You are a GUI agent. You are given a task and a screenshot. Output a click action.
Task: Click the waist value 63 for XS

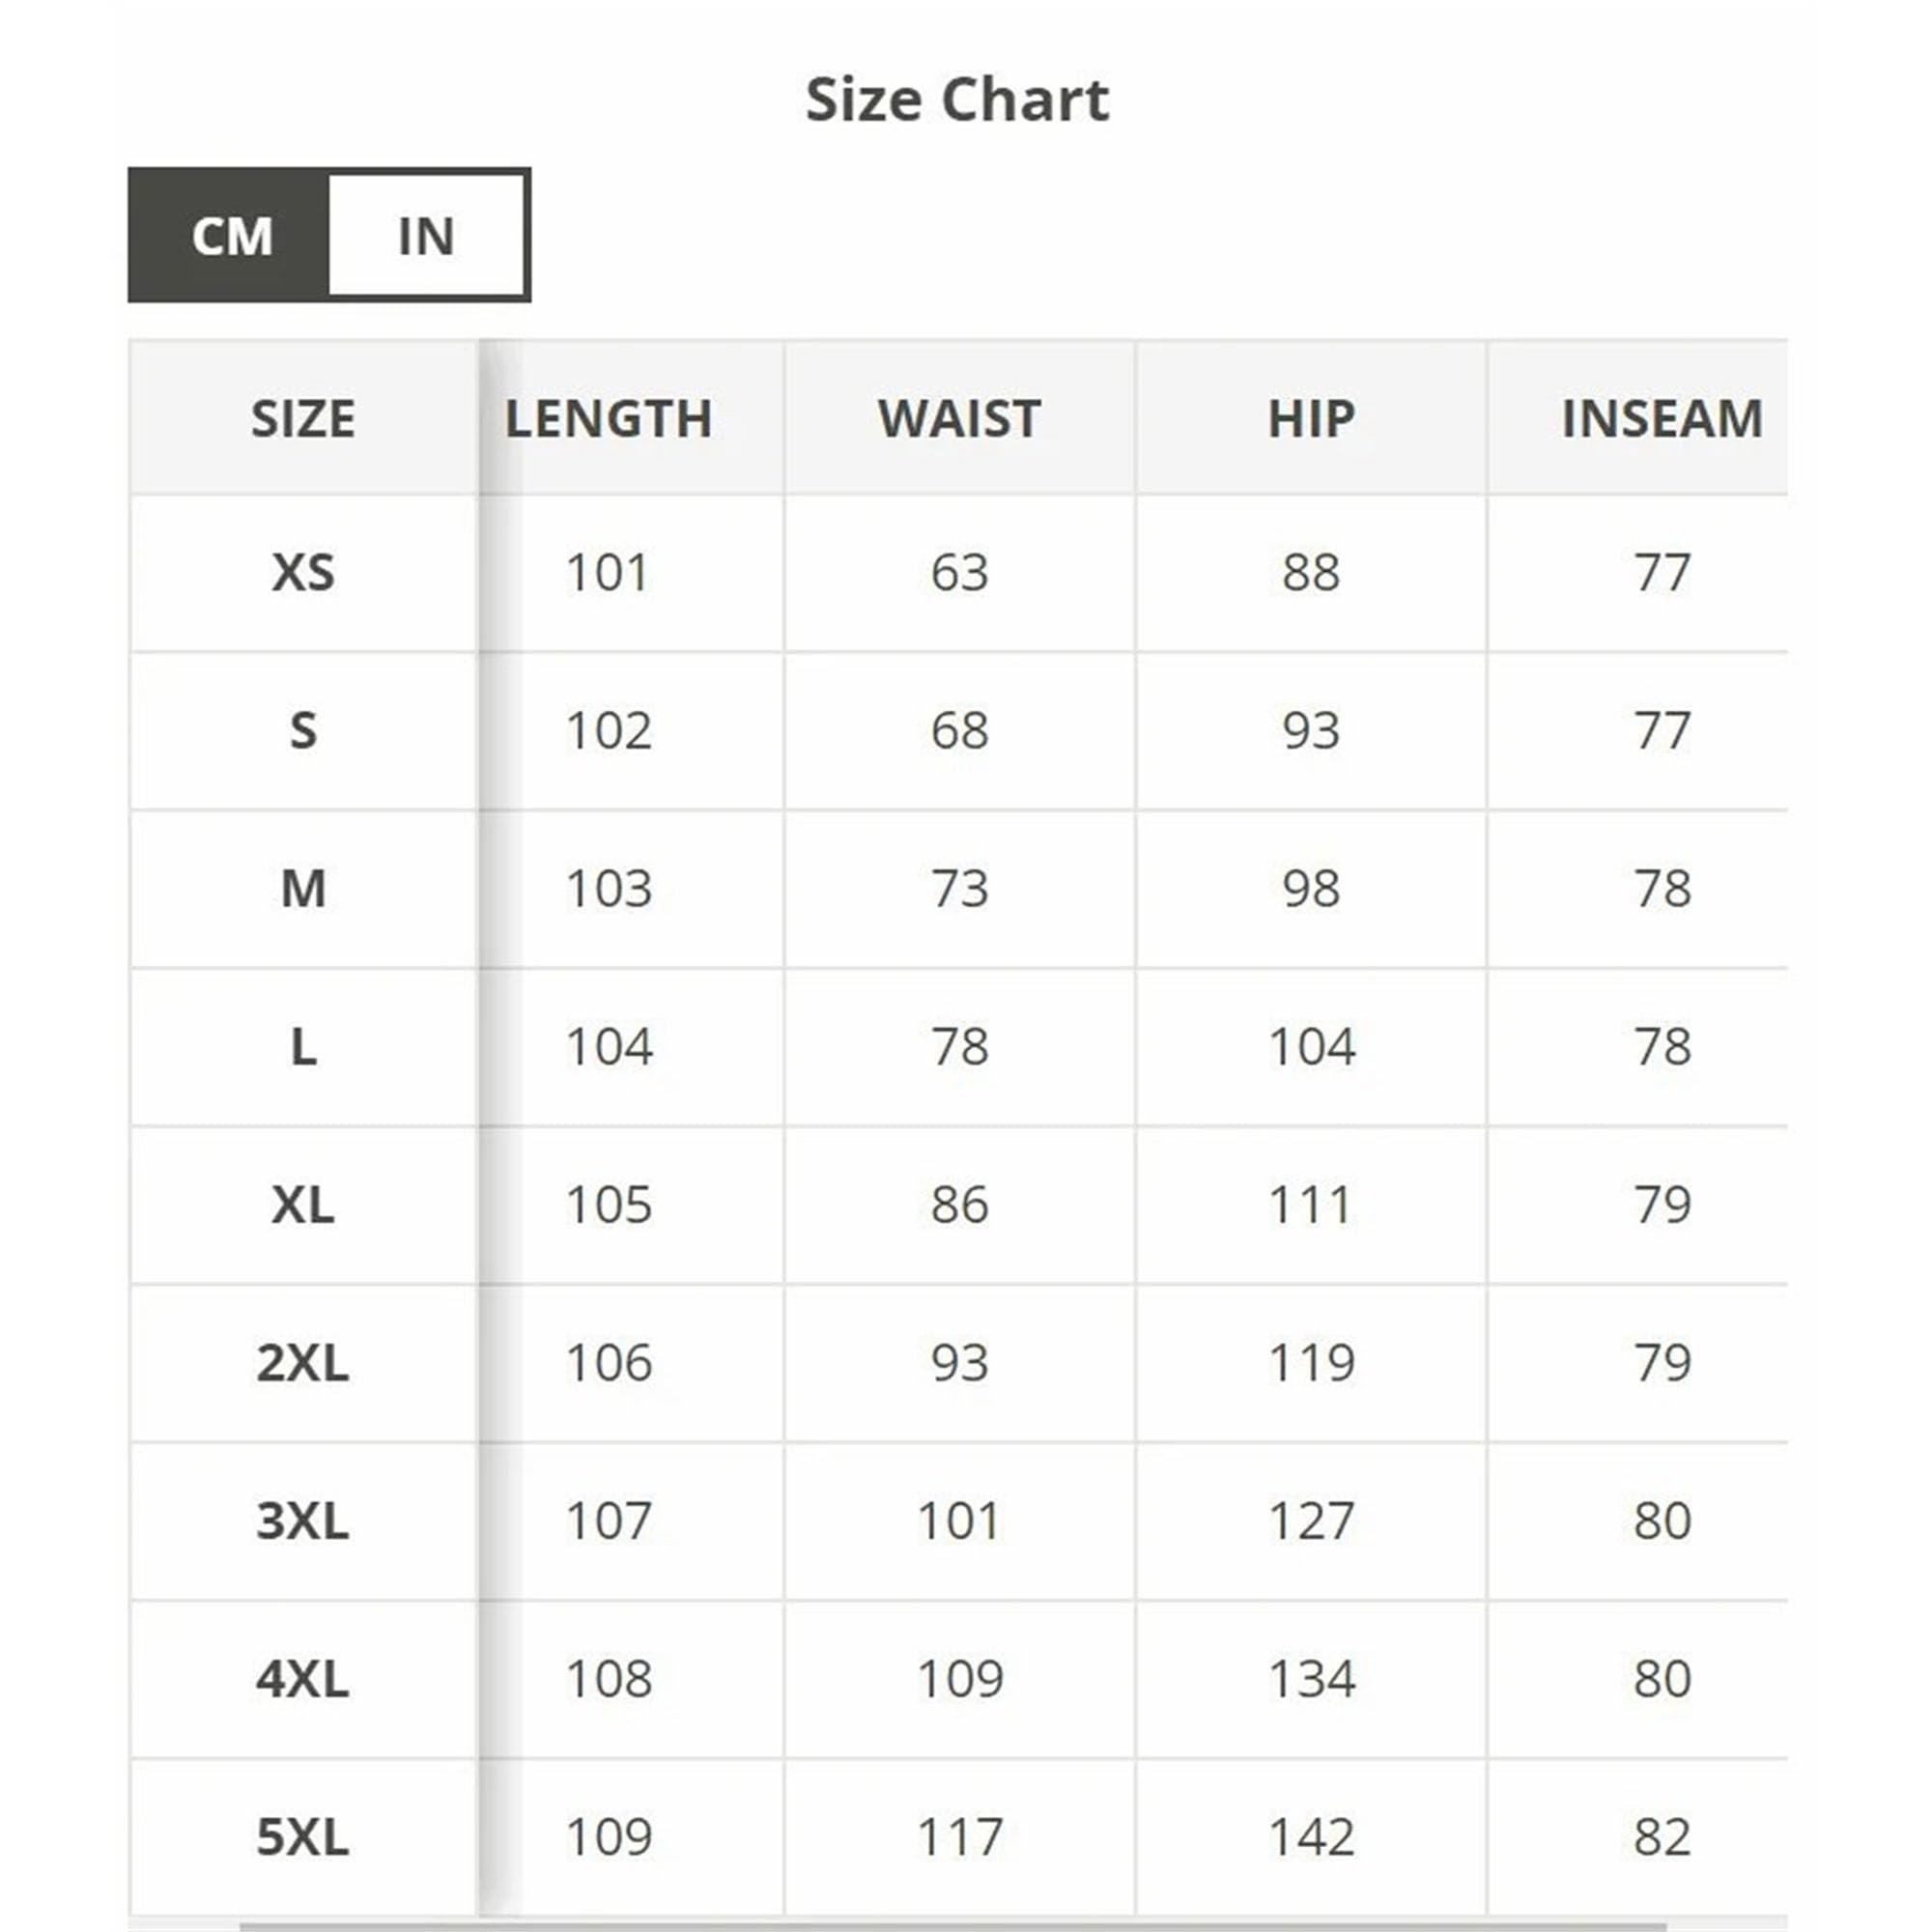[x=959, y=573]
